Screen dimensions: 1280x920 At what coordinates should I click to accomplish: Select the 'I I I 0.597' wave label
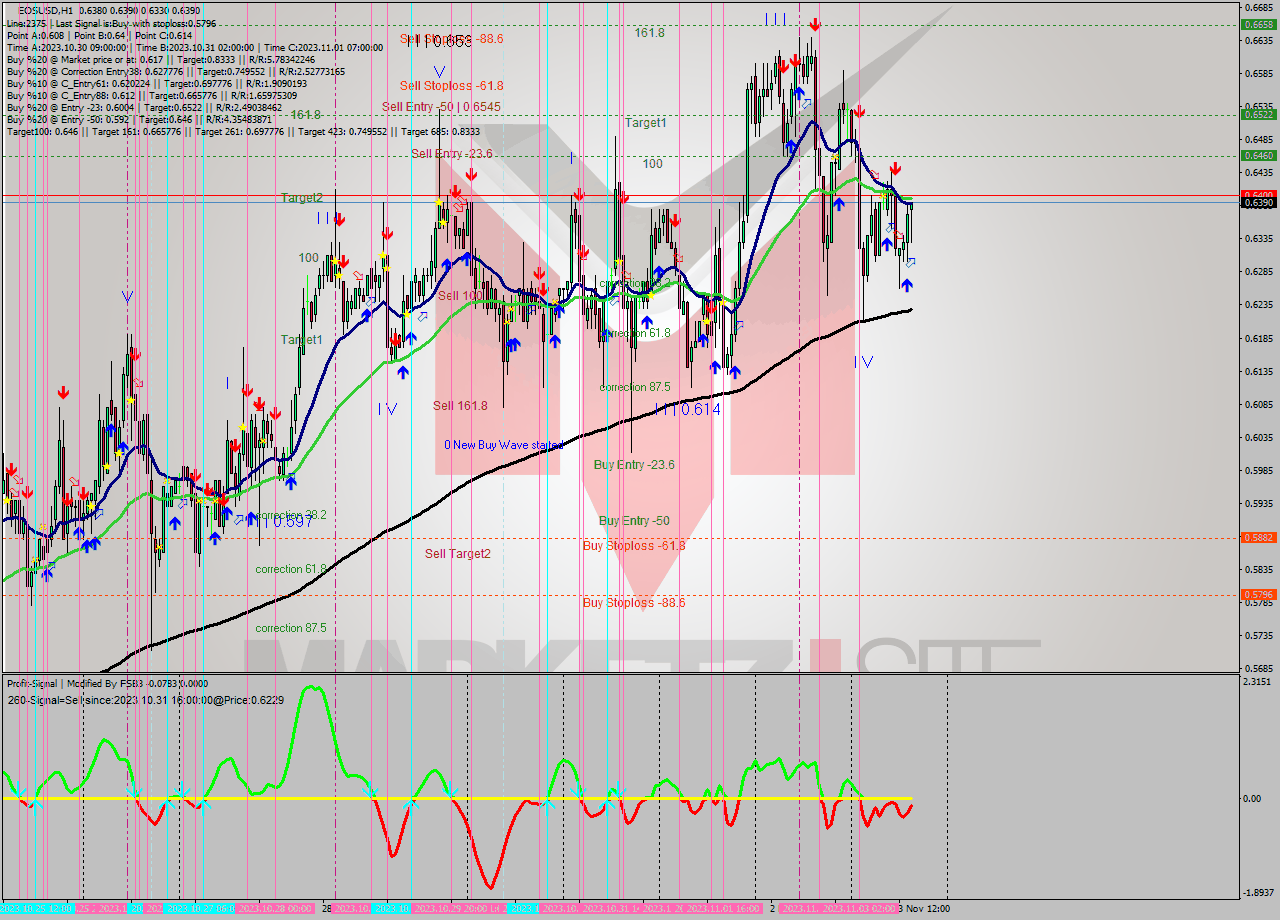282,521
